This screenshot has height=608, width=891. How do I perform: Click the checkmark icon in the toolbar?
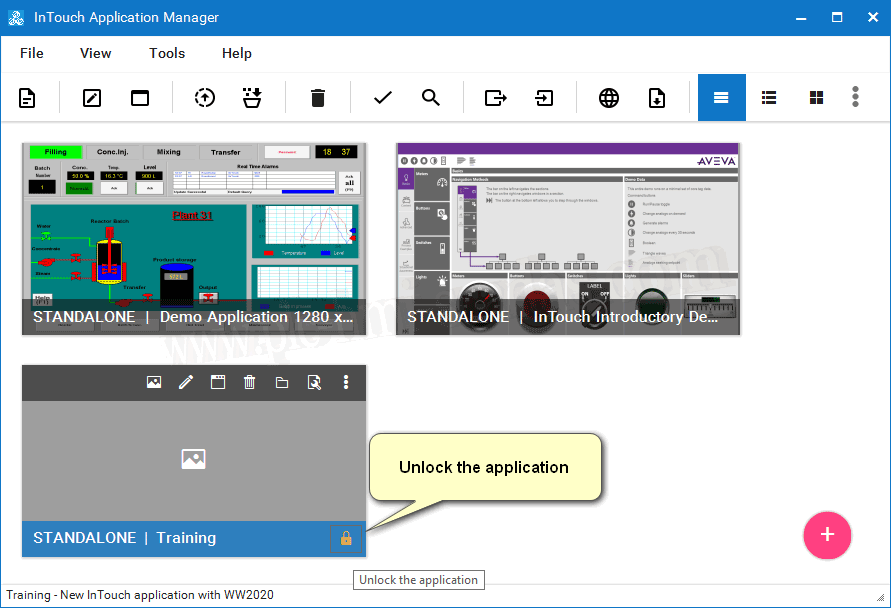click(382, 98)
